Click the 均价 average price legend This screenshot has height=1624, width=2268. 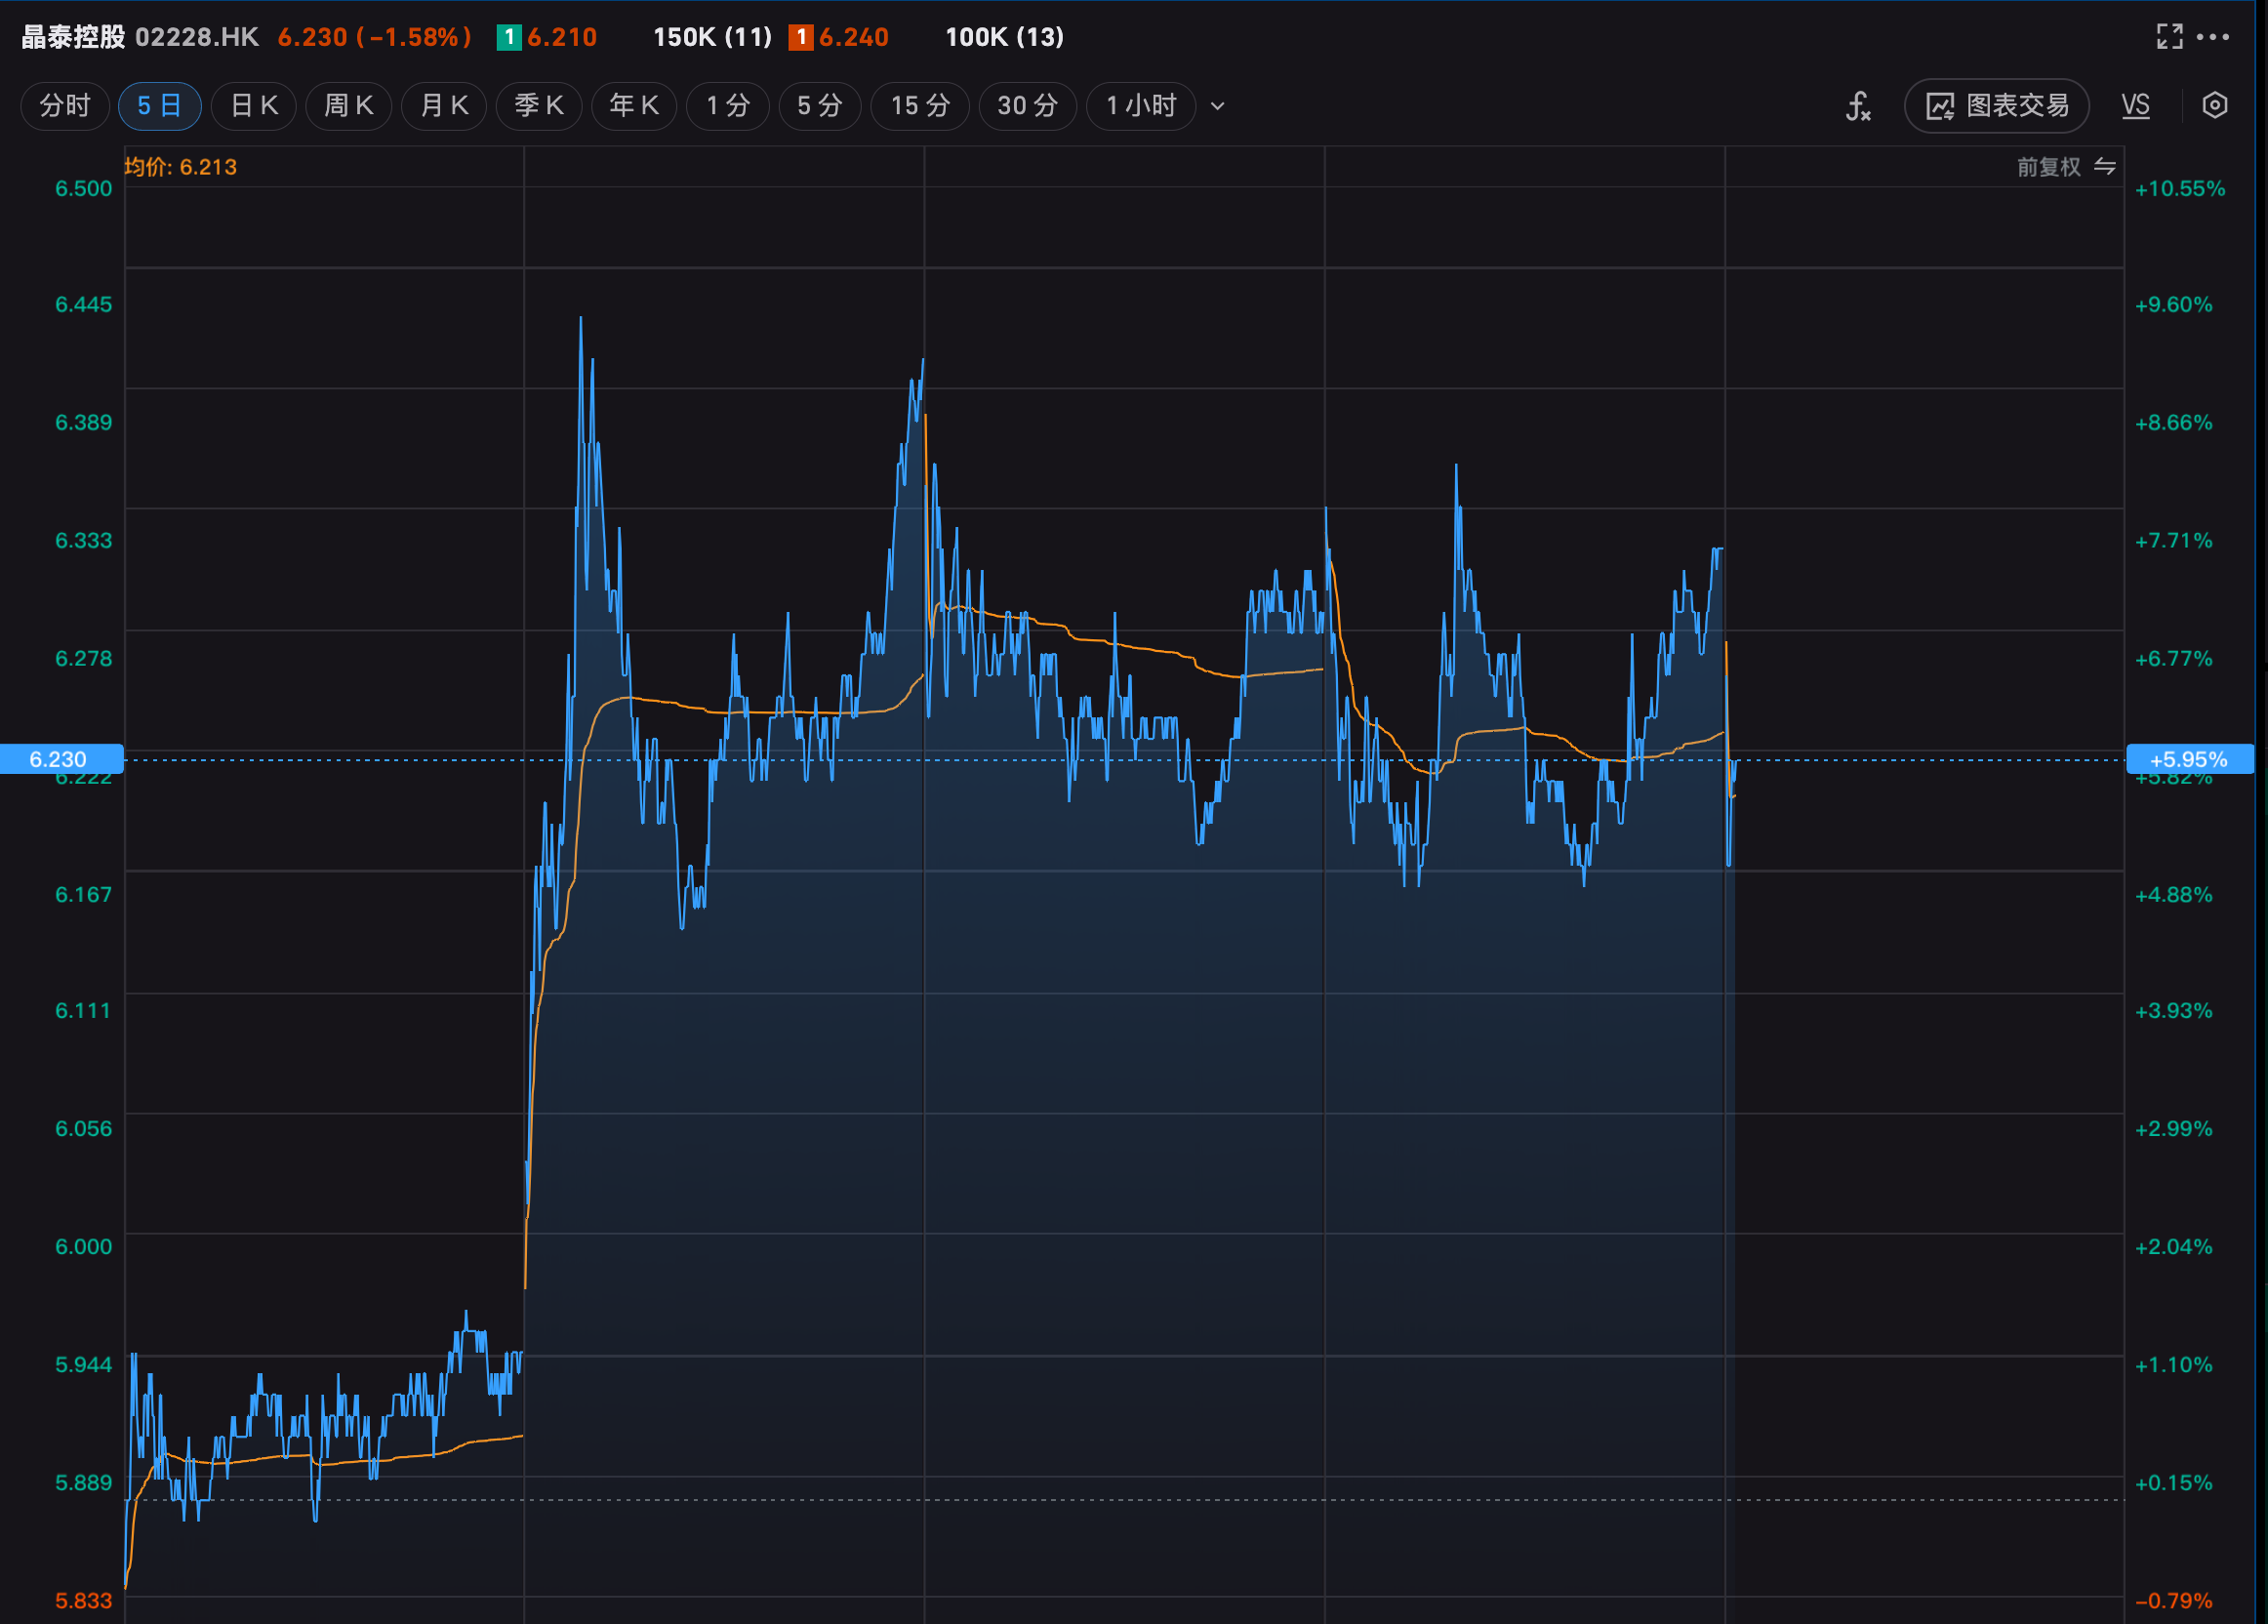[x=181, y=167]
